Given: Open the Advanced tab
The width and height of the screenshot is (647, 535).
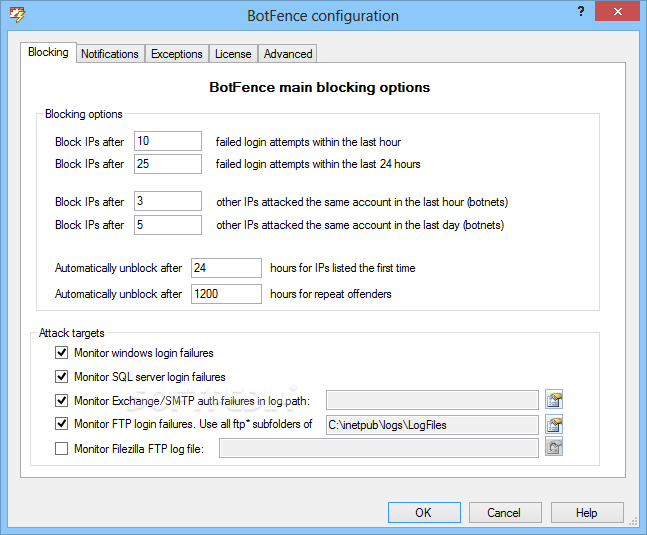Looking at the screenshot, I should tap(288, 54).
